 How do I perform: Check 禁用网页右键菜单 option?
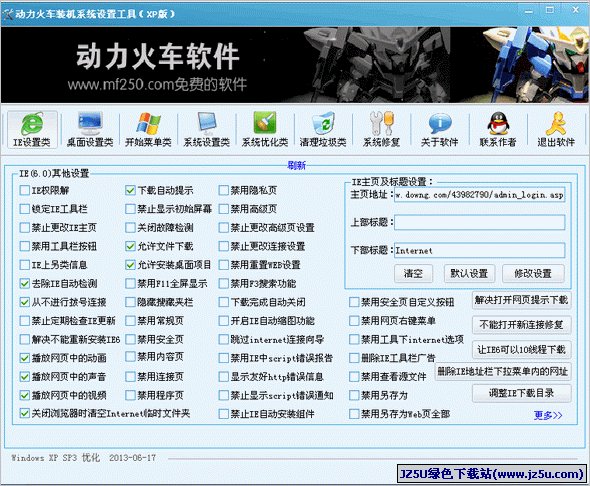click(354, 321)
